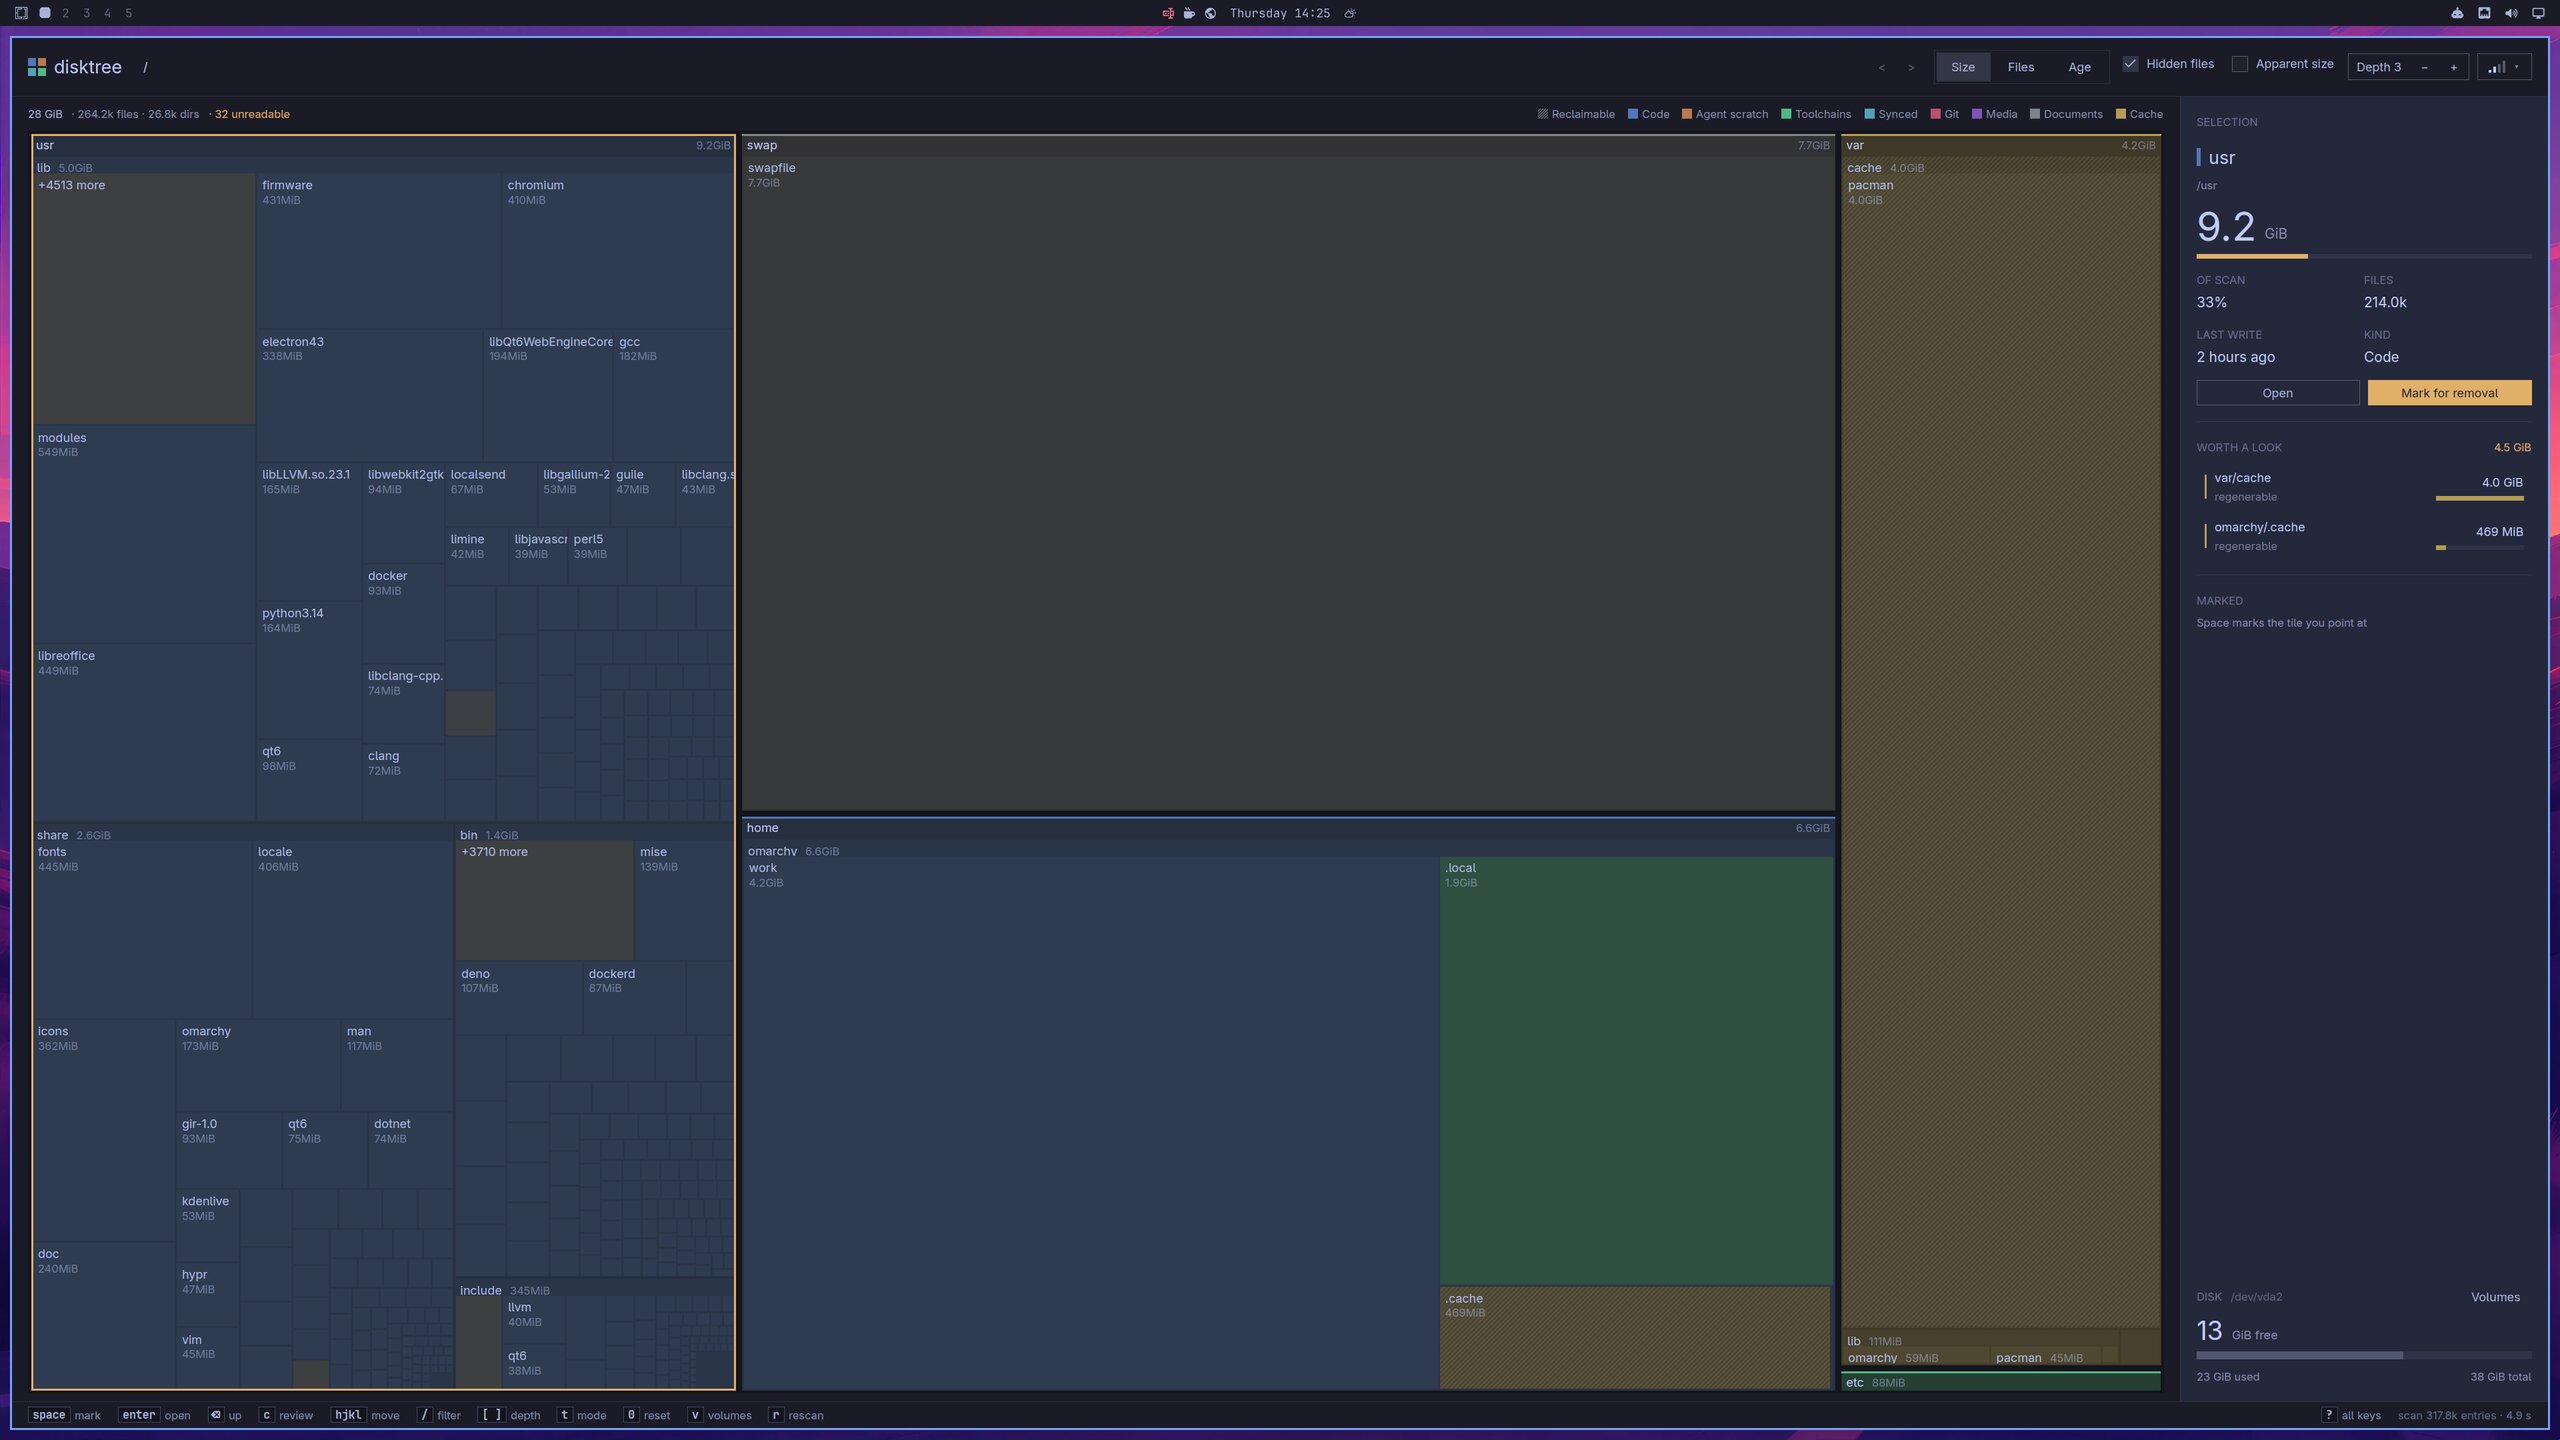
Task: Click the Reclaimable legend swatch
Action: click(1542, 114)
